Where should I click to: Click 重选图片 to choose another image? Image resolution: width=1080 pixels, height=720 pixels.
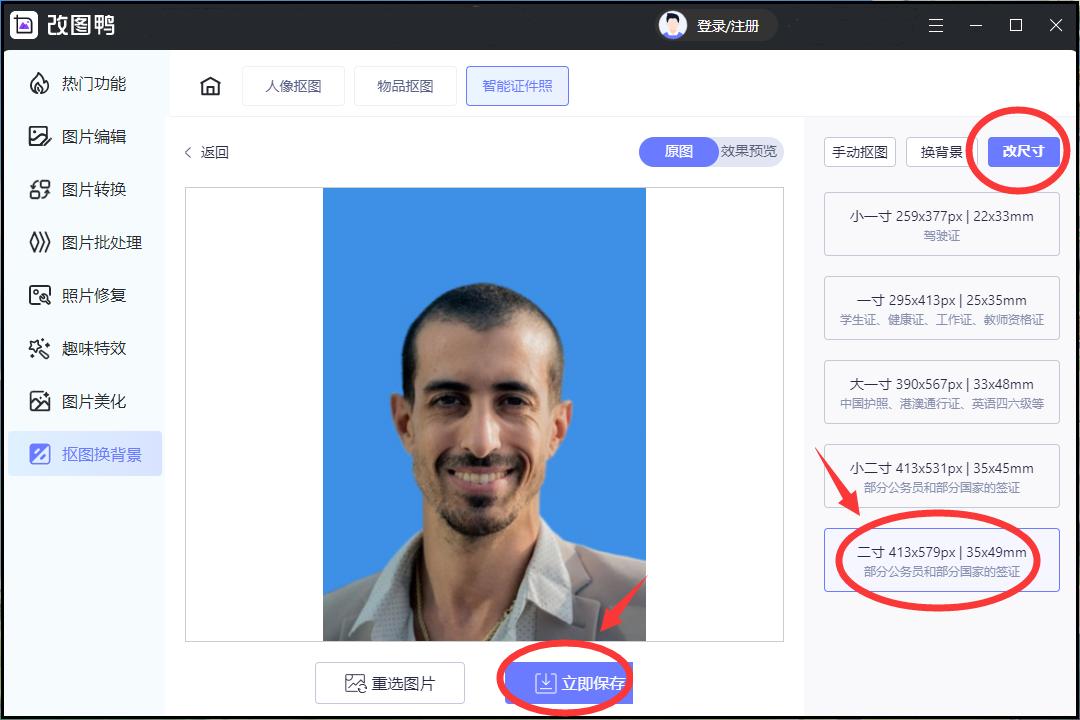tap(390, 682)
